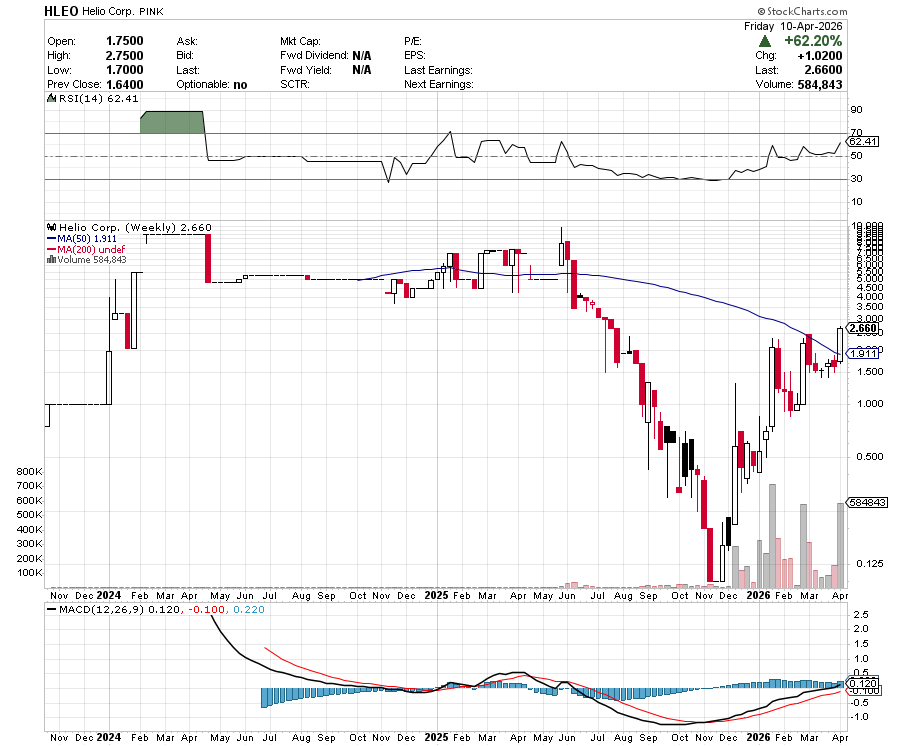Screen dimensions: 900x746
Task: Click the SCTR: label
Action: click(295, 84)
